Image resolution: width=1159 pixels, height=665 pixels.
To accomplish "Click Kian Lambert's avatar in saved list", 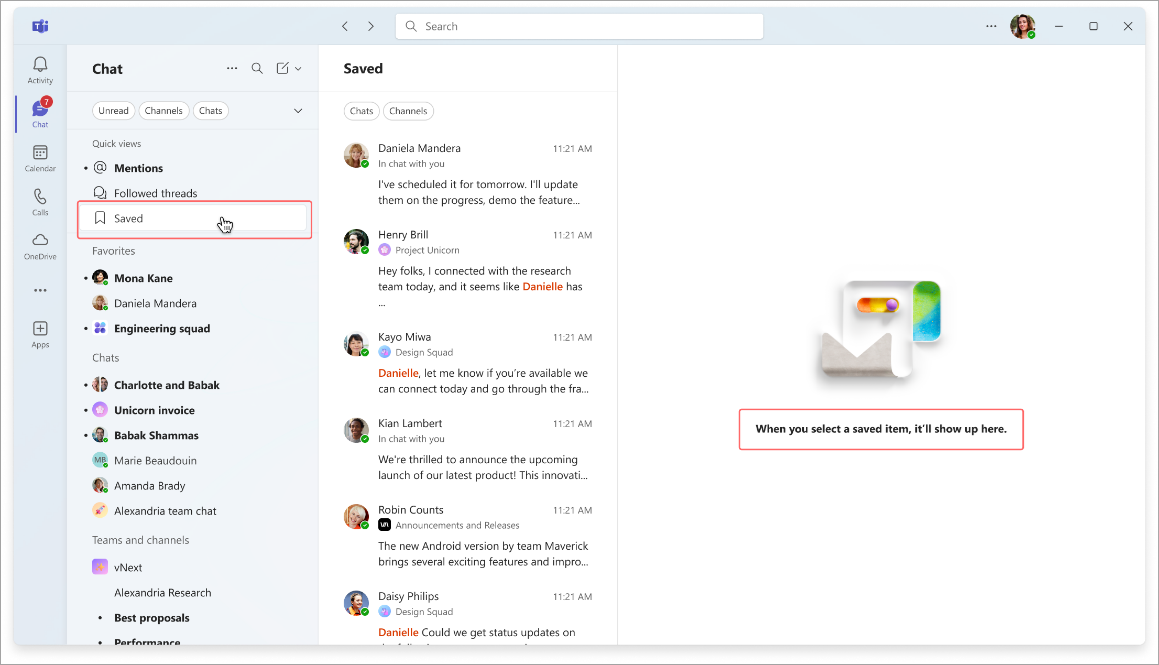I will click(x=356, y=431).
